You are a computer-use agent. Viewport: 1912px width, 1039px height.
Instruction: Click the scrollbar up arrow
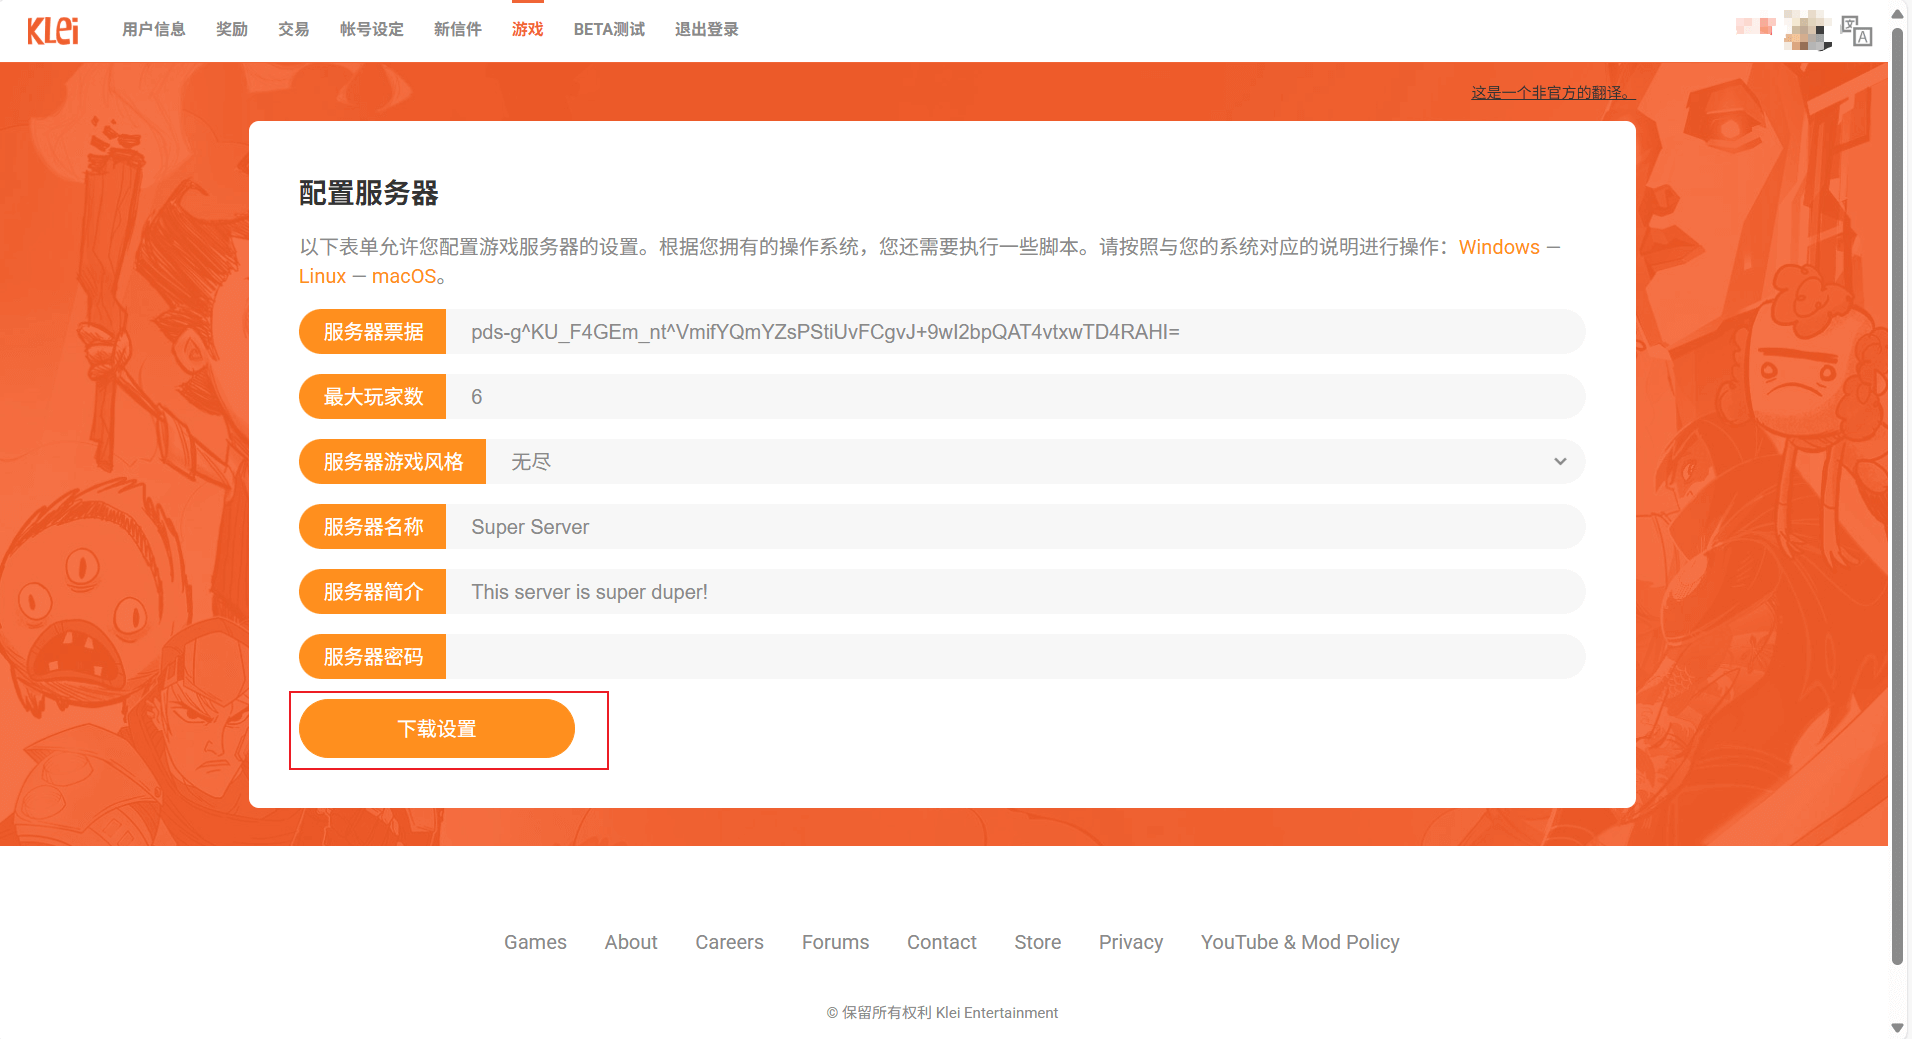[x=1897, y=14]
